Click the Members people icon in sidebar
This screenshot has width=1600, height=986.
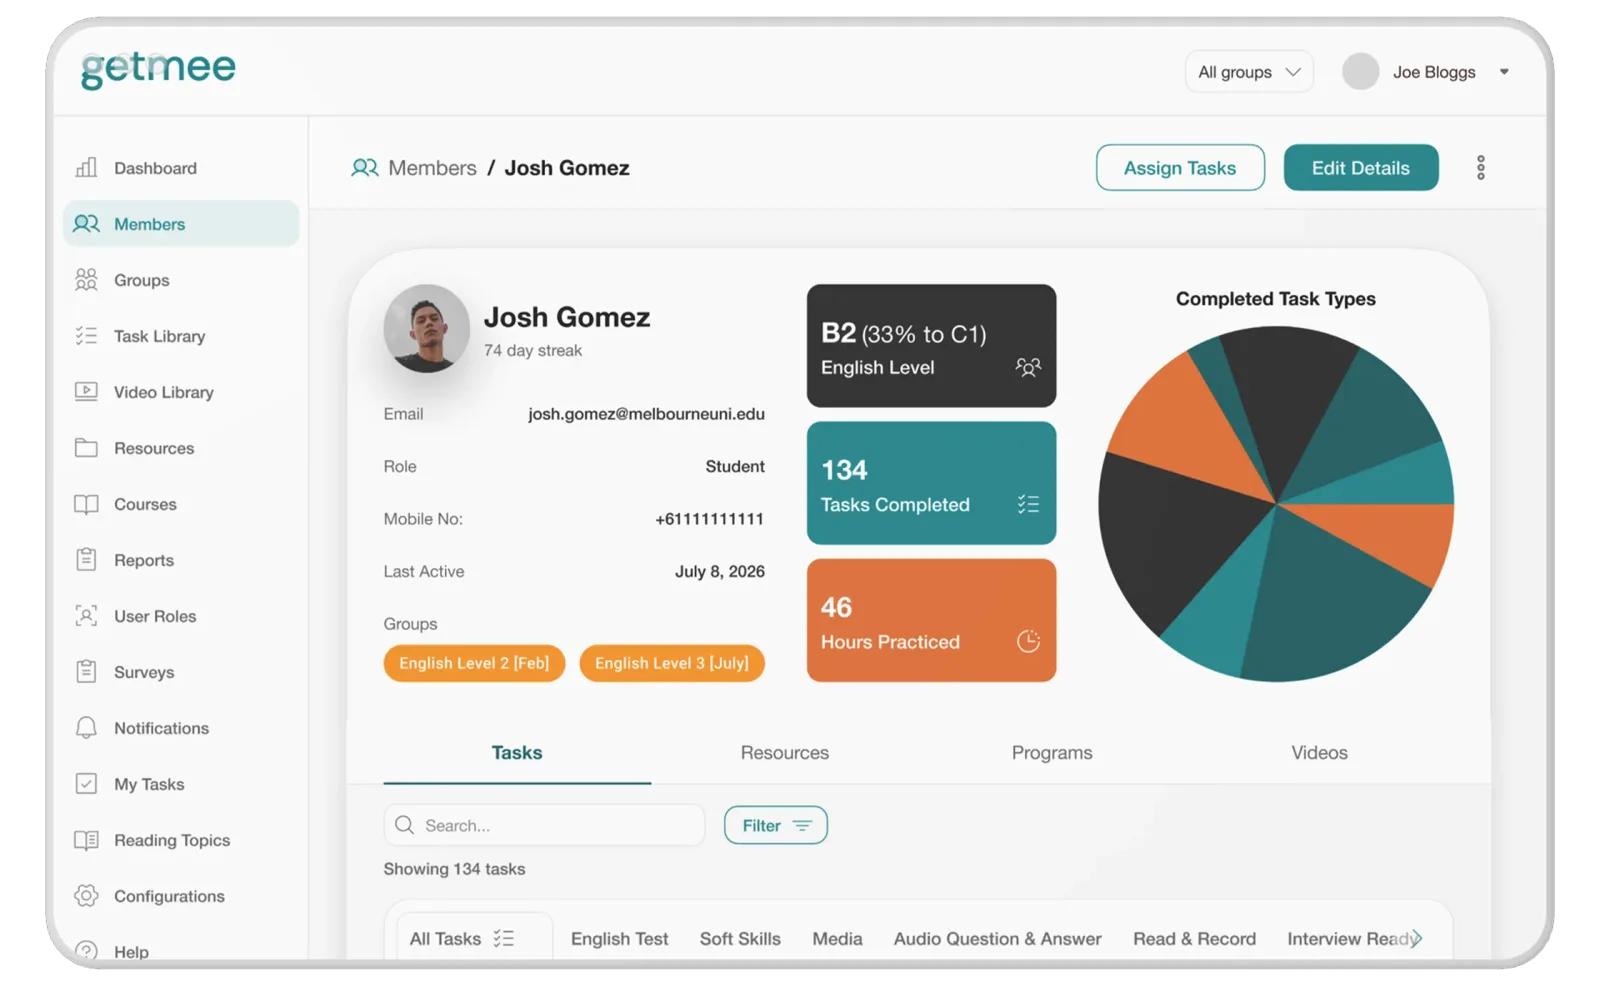point(87,223)
